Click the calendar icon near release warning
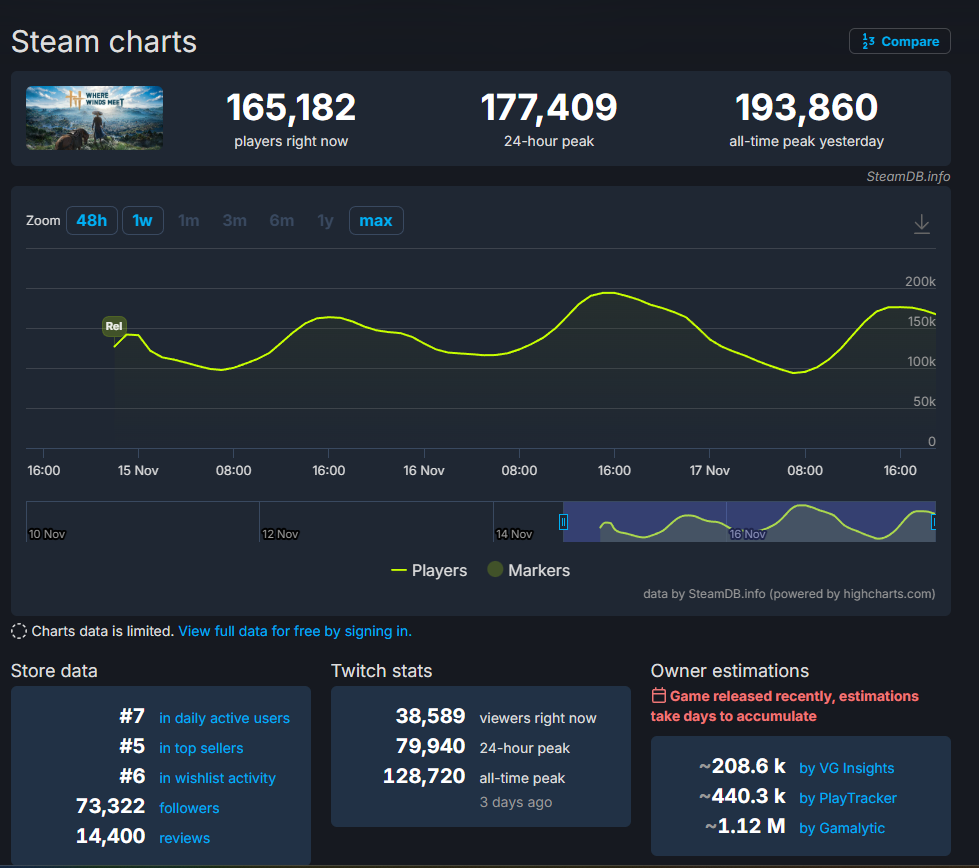The width and height of the screenshot is (979, 868). coord(658,696)
